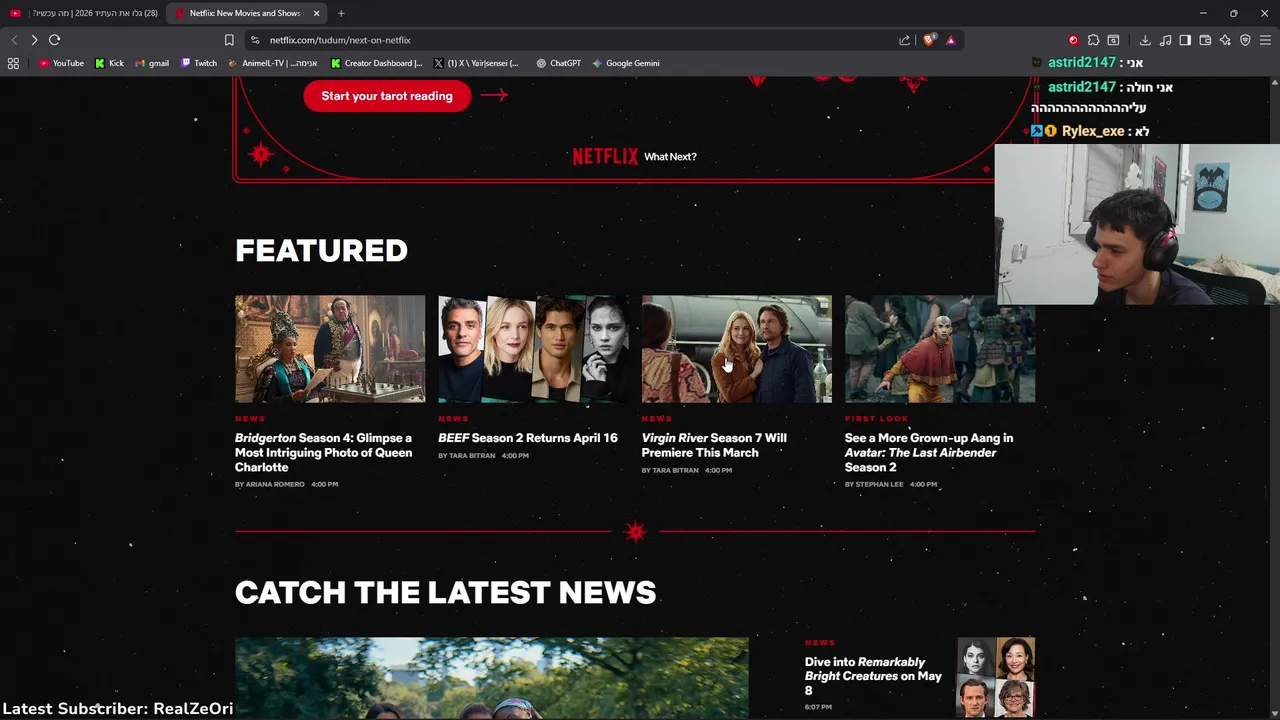Screen dimensions: 1280x720
Task: Open the extensions puzzle icon
Action: (1093, 40)
